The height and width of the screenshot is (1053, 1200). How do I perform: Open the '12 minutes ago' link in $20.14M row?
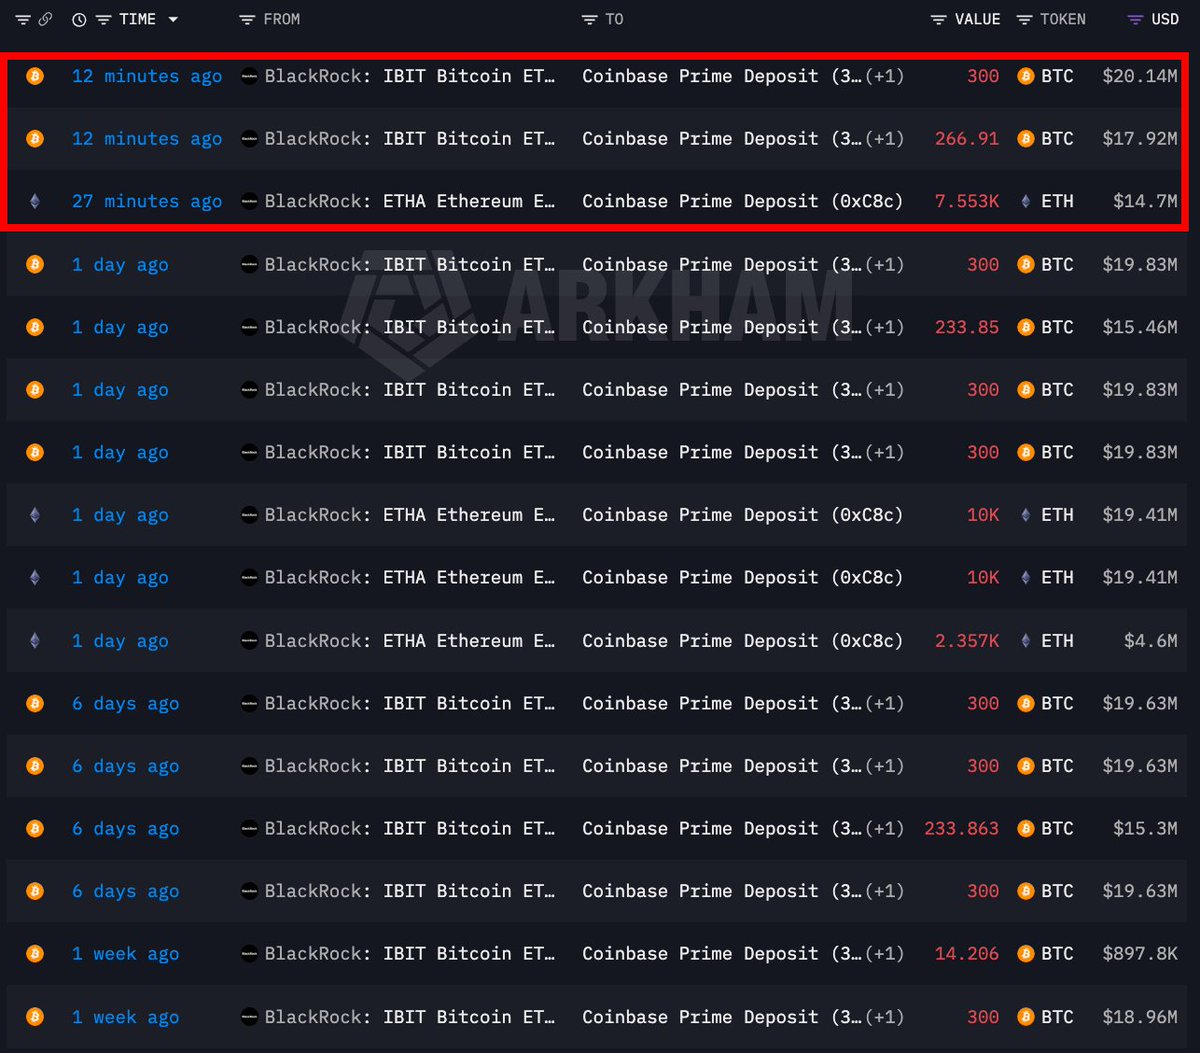(147, 76)
